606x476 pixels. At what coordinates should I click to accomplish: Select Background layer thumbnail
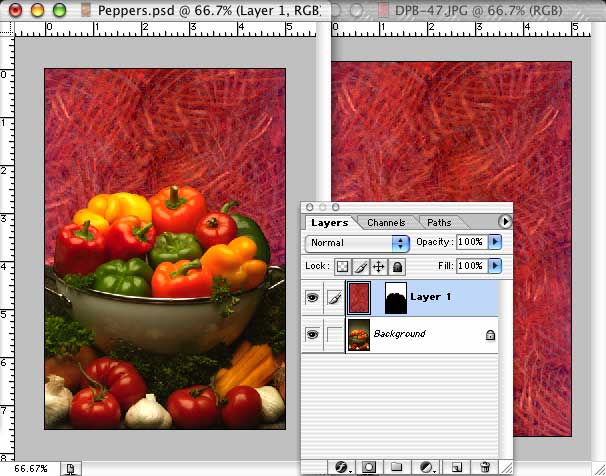359,335
